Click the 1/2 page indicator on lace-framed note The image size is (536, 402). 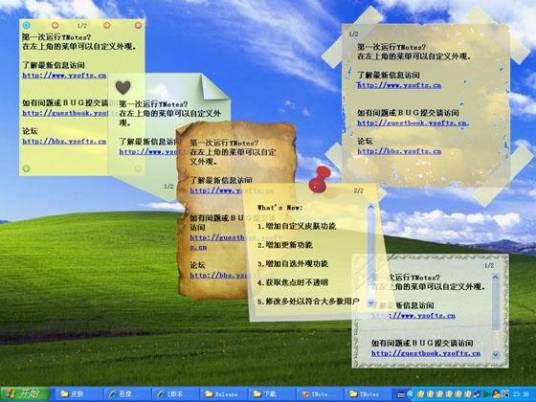pyautogui.click(x=489, y=265)
